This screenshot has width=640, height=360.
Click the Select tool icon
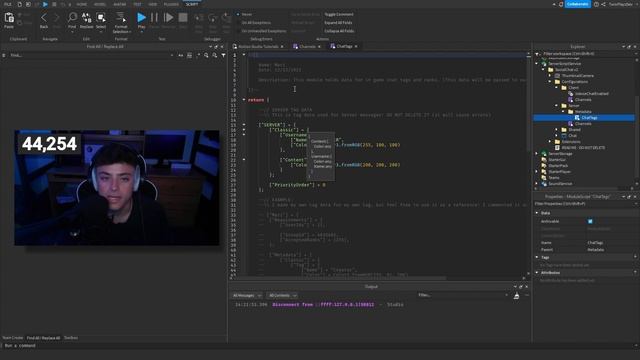(x=101, y=17)
